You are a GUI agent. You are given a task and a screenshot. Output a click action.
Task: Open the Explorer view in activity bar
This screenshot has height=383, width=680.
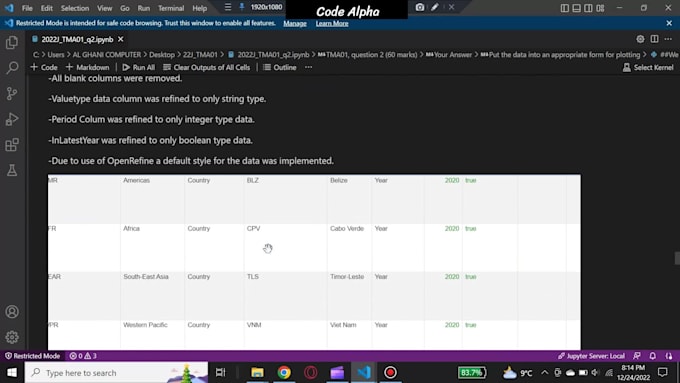12,43
